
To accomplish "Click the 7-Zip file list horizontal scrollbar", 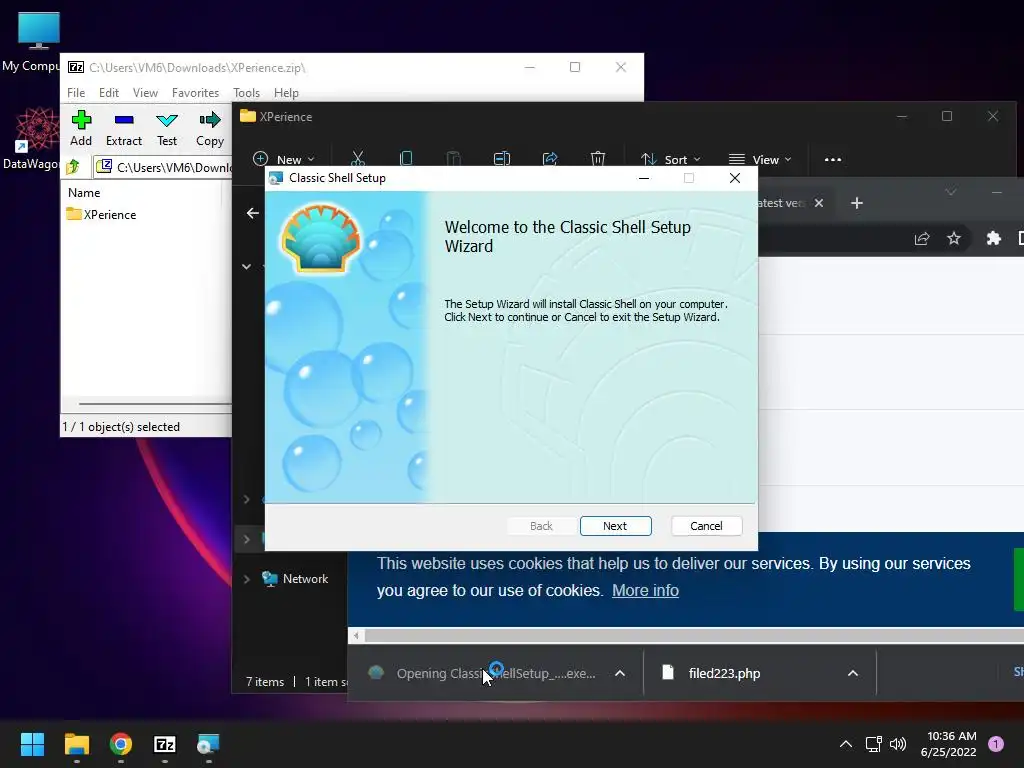I will (x=154, y=404).
